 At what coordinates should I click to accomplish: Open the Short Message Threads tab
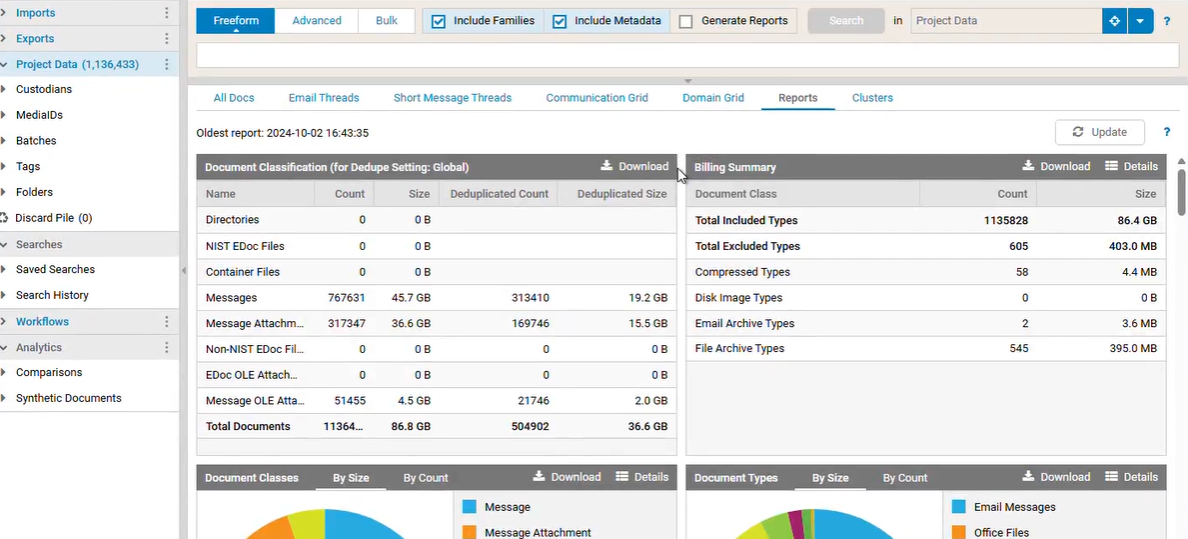452,98
